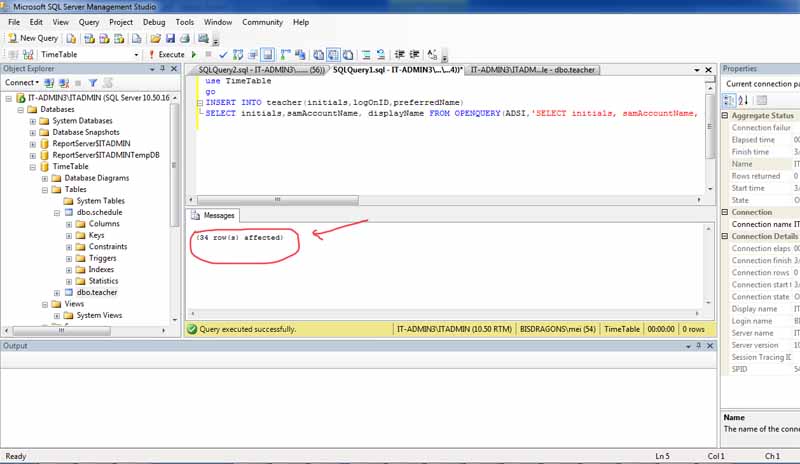Collapse the TimeTable database node
This screenshot has width=800, height=464.
click(x=33, y=167)
